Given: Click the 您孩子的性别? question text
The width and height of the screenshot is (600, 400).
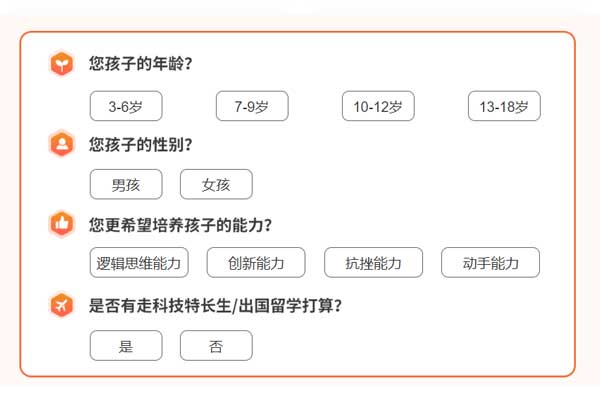Looking at the screenshot, I should pyautogui.click(x=140, y=144).
